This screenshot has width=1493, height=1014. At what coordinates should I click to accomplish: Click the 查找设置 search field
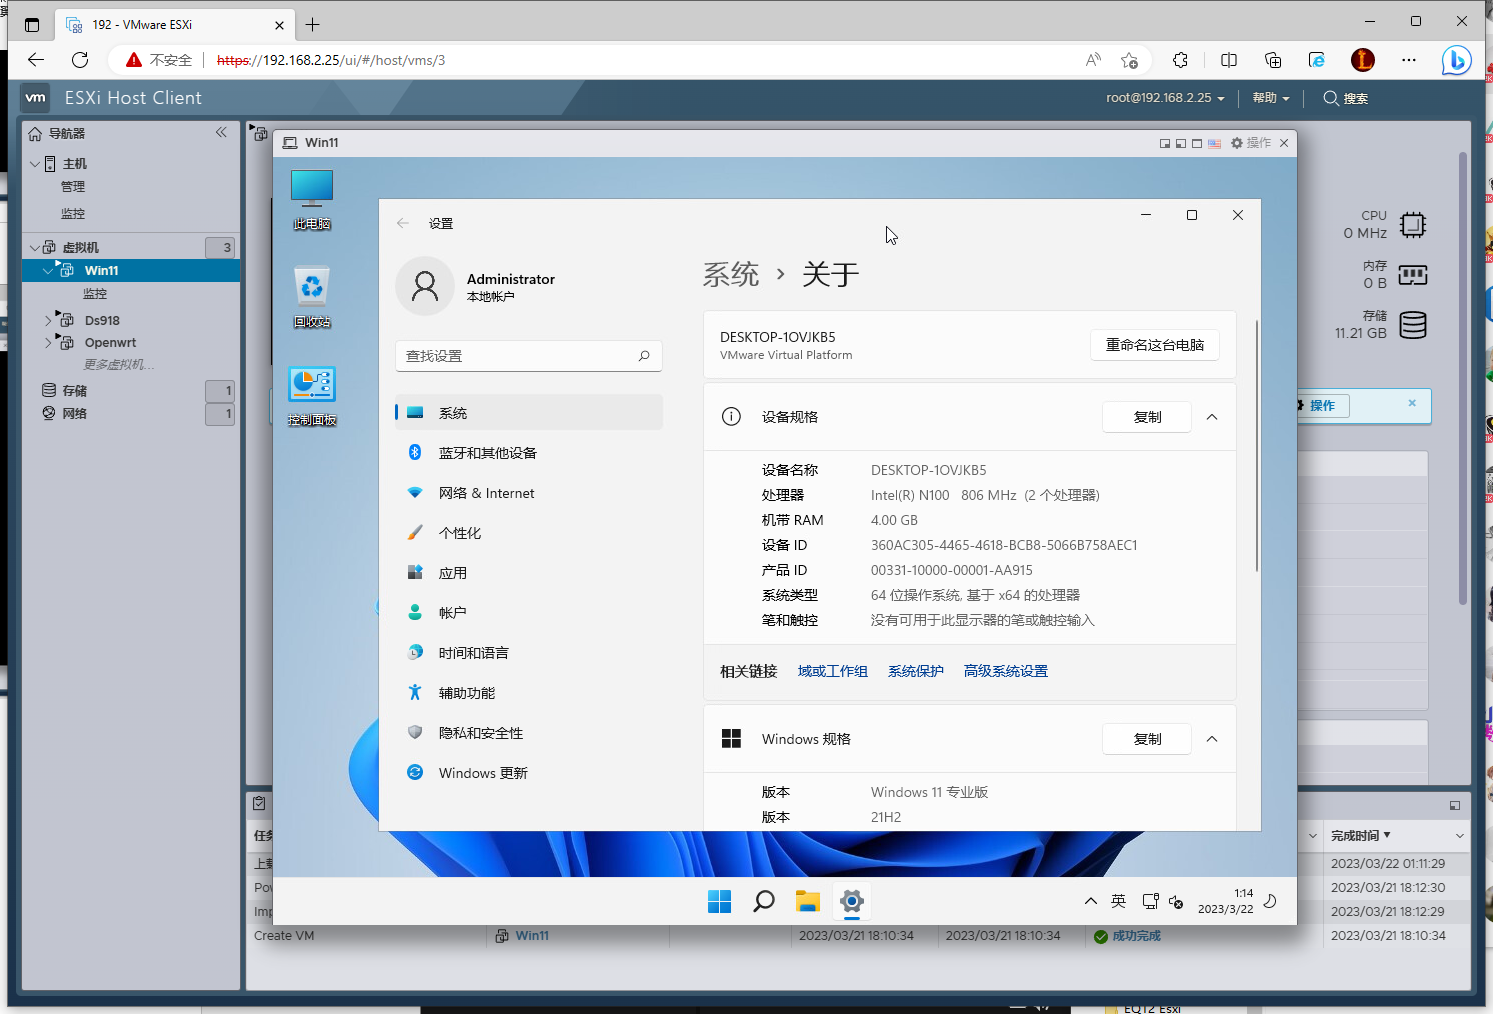[x=529, y=356]
